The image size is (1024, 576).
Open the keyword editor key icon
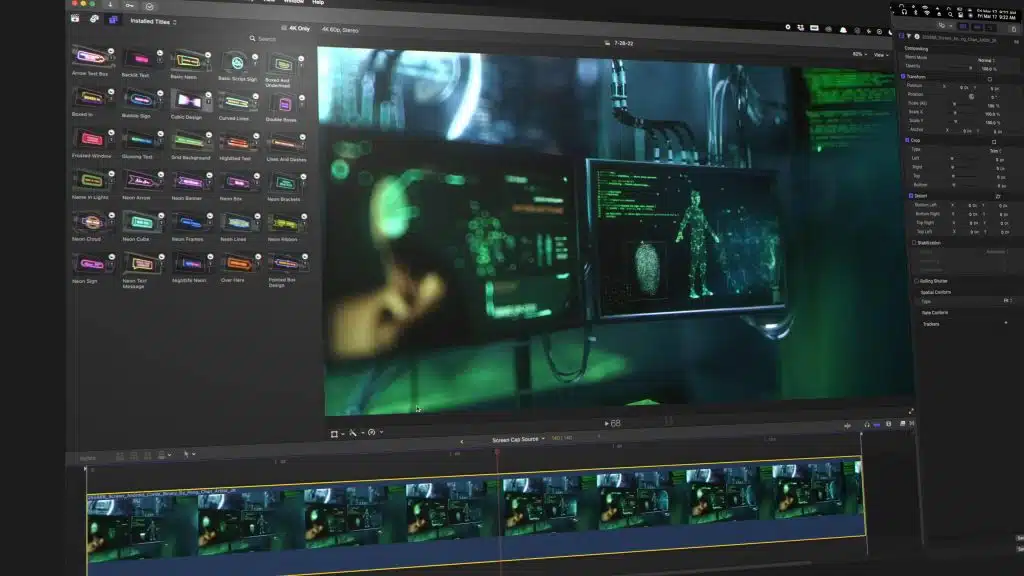[129, 5]
